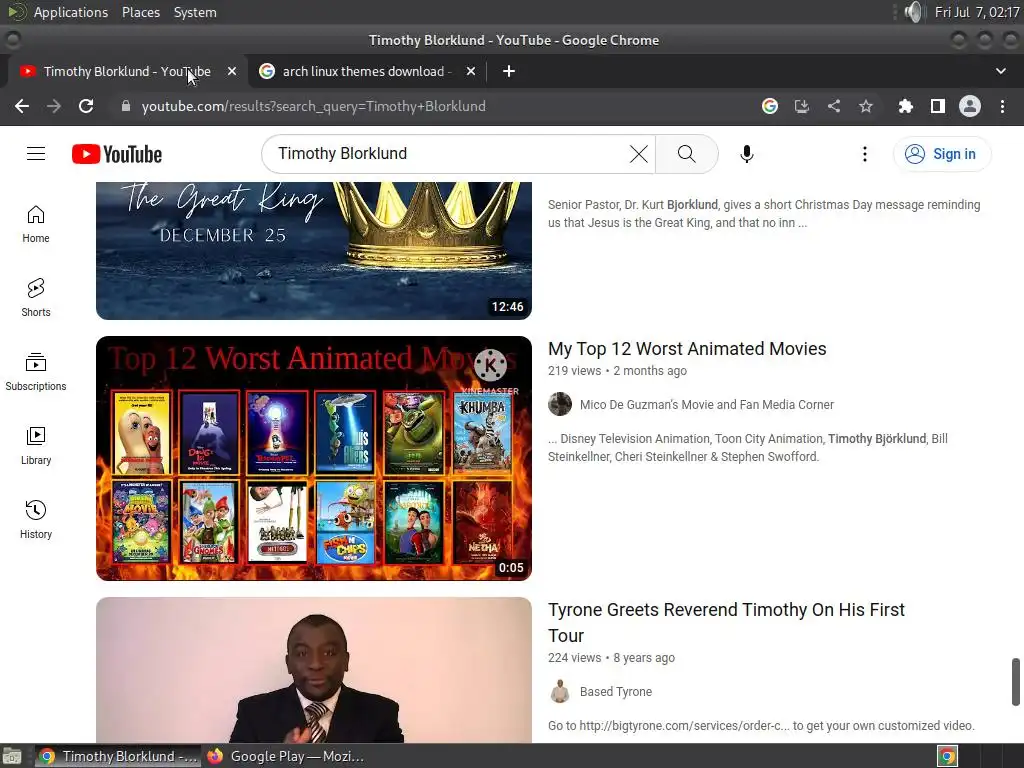Image resolution: width=1024 pixels, height=768 pixels.
Task: Open History from the sidebar
Action: [36, 520]
